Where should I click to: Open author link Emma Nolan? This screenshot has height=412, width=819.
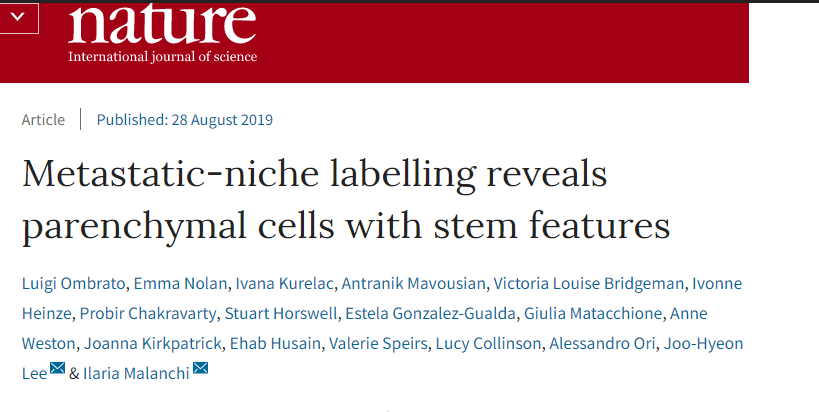180,284
